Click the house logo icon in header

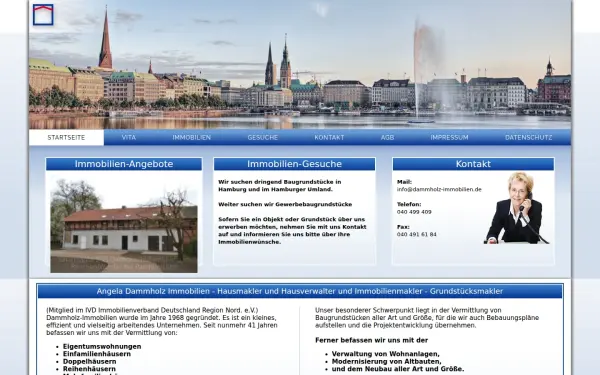point(43,15)
